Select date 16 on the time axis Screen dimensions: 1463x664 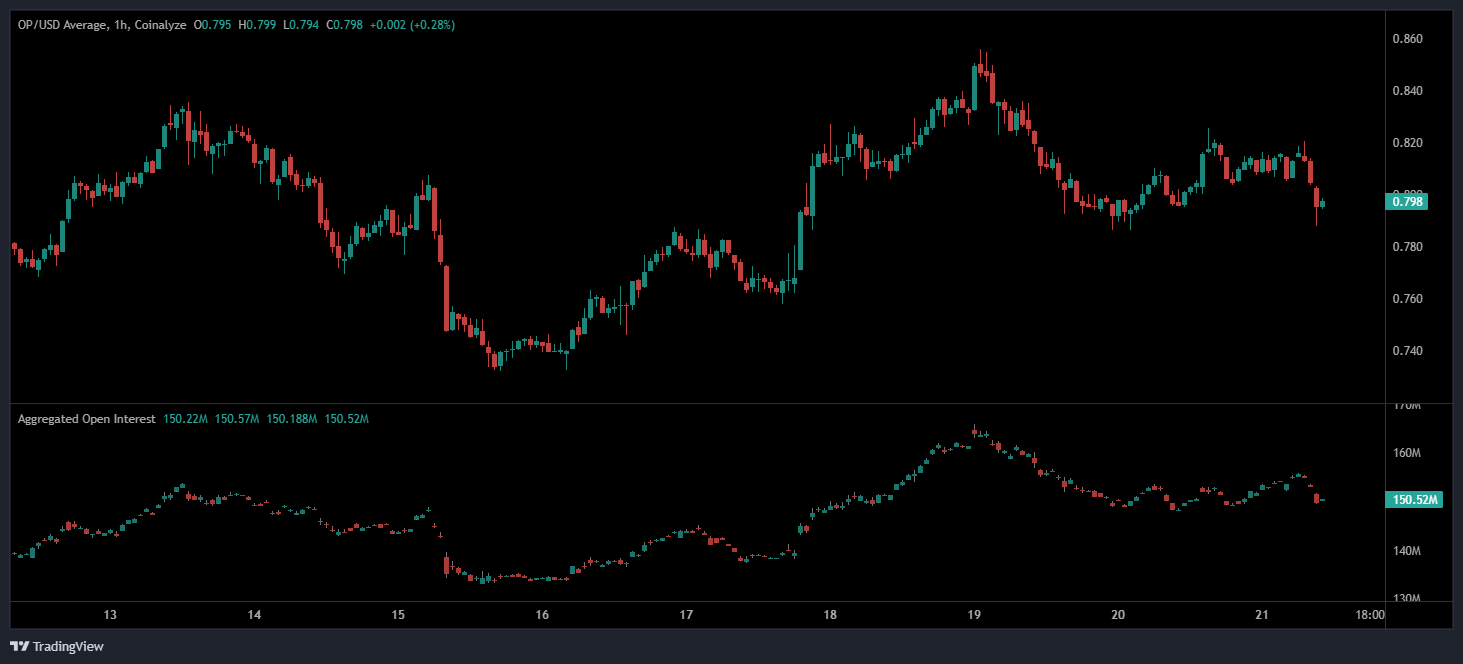(x=542, y=615)
